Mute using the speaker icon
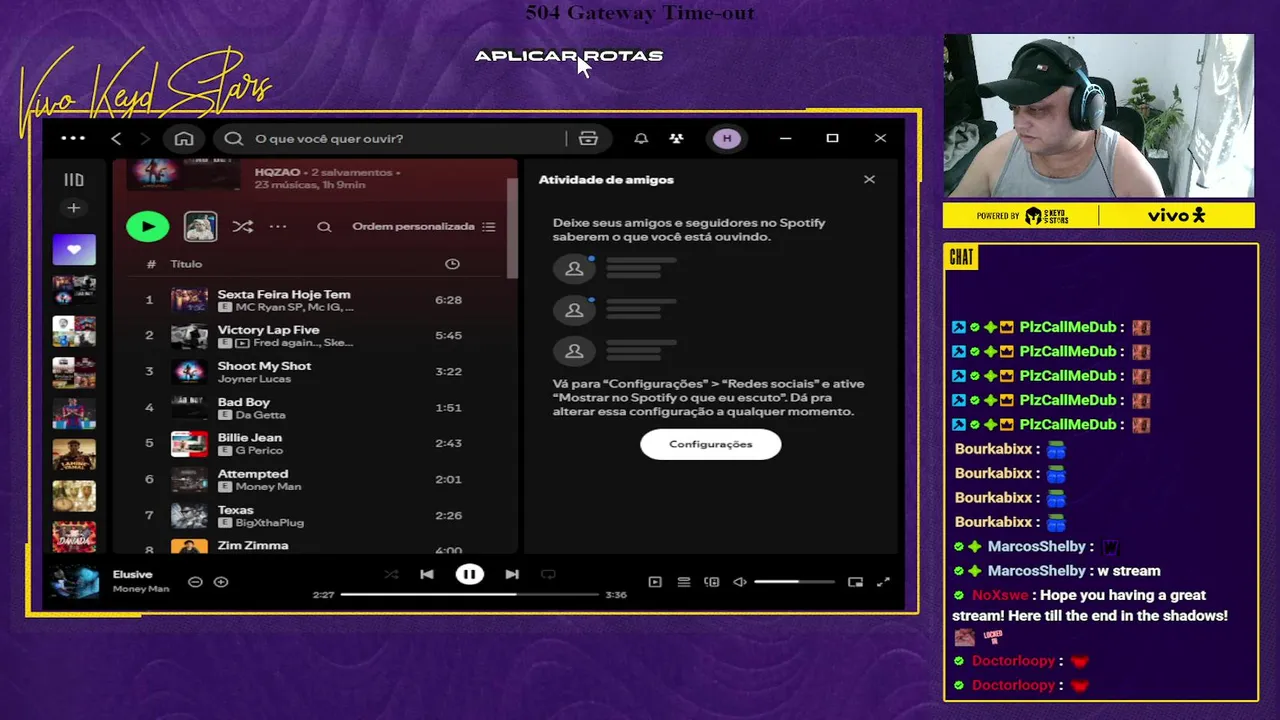 pos(740,582)
